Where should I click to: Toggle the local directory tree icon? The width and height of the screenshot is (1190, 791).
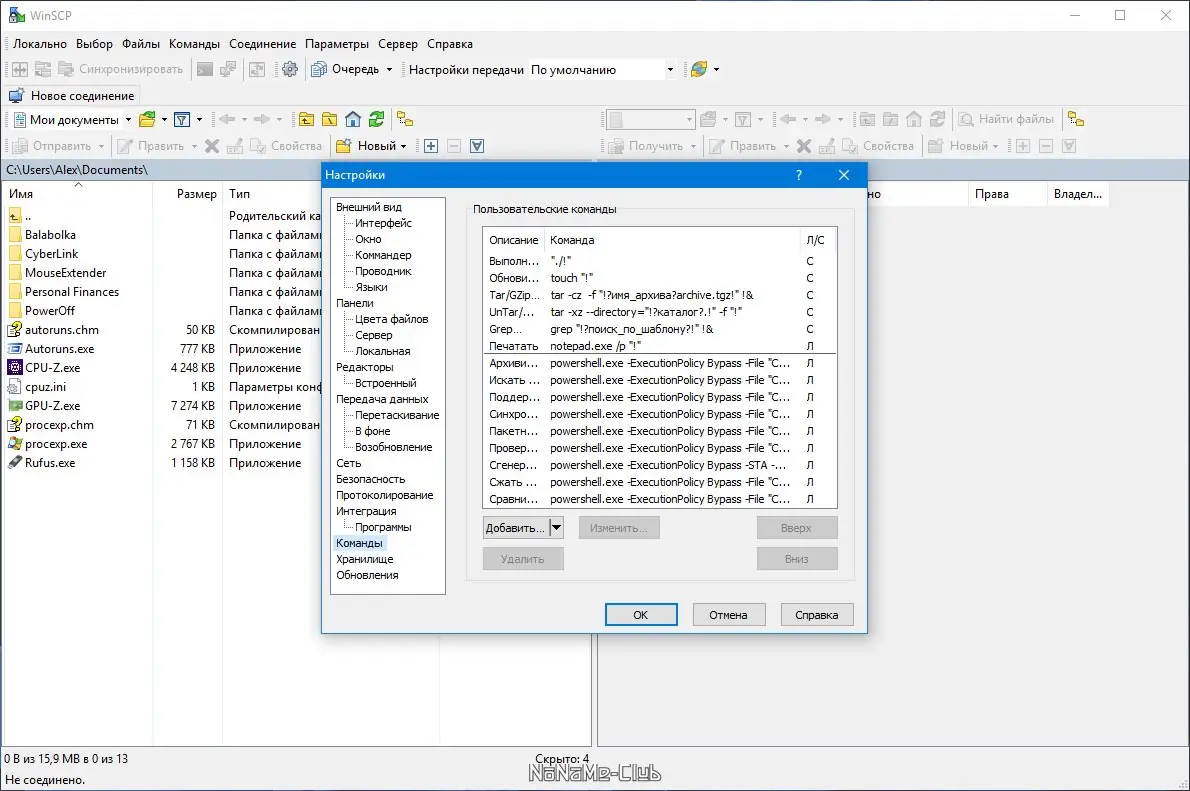tap(405, 119)
